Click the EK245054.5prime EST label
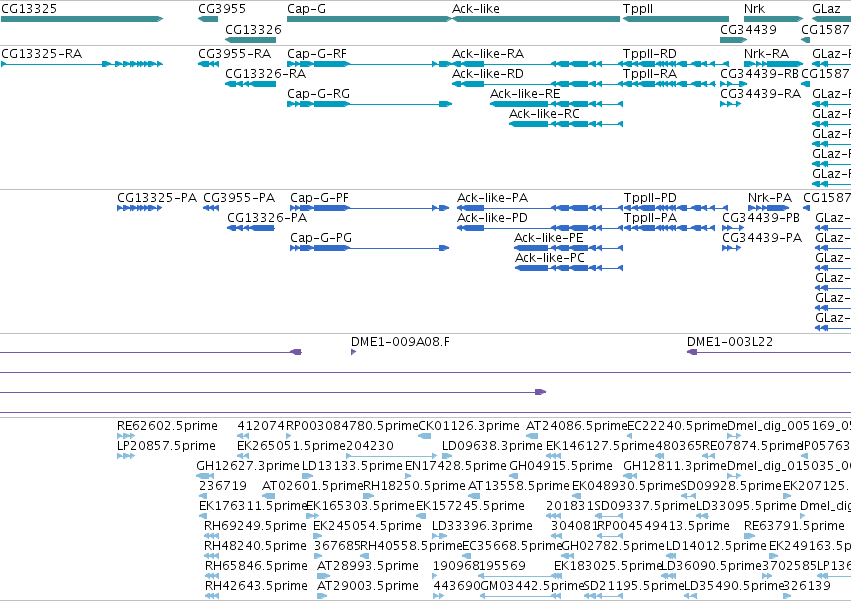The height and width of the screenshot is (601, 851). coord(367,526)
